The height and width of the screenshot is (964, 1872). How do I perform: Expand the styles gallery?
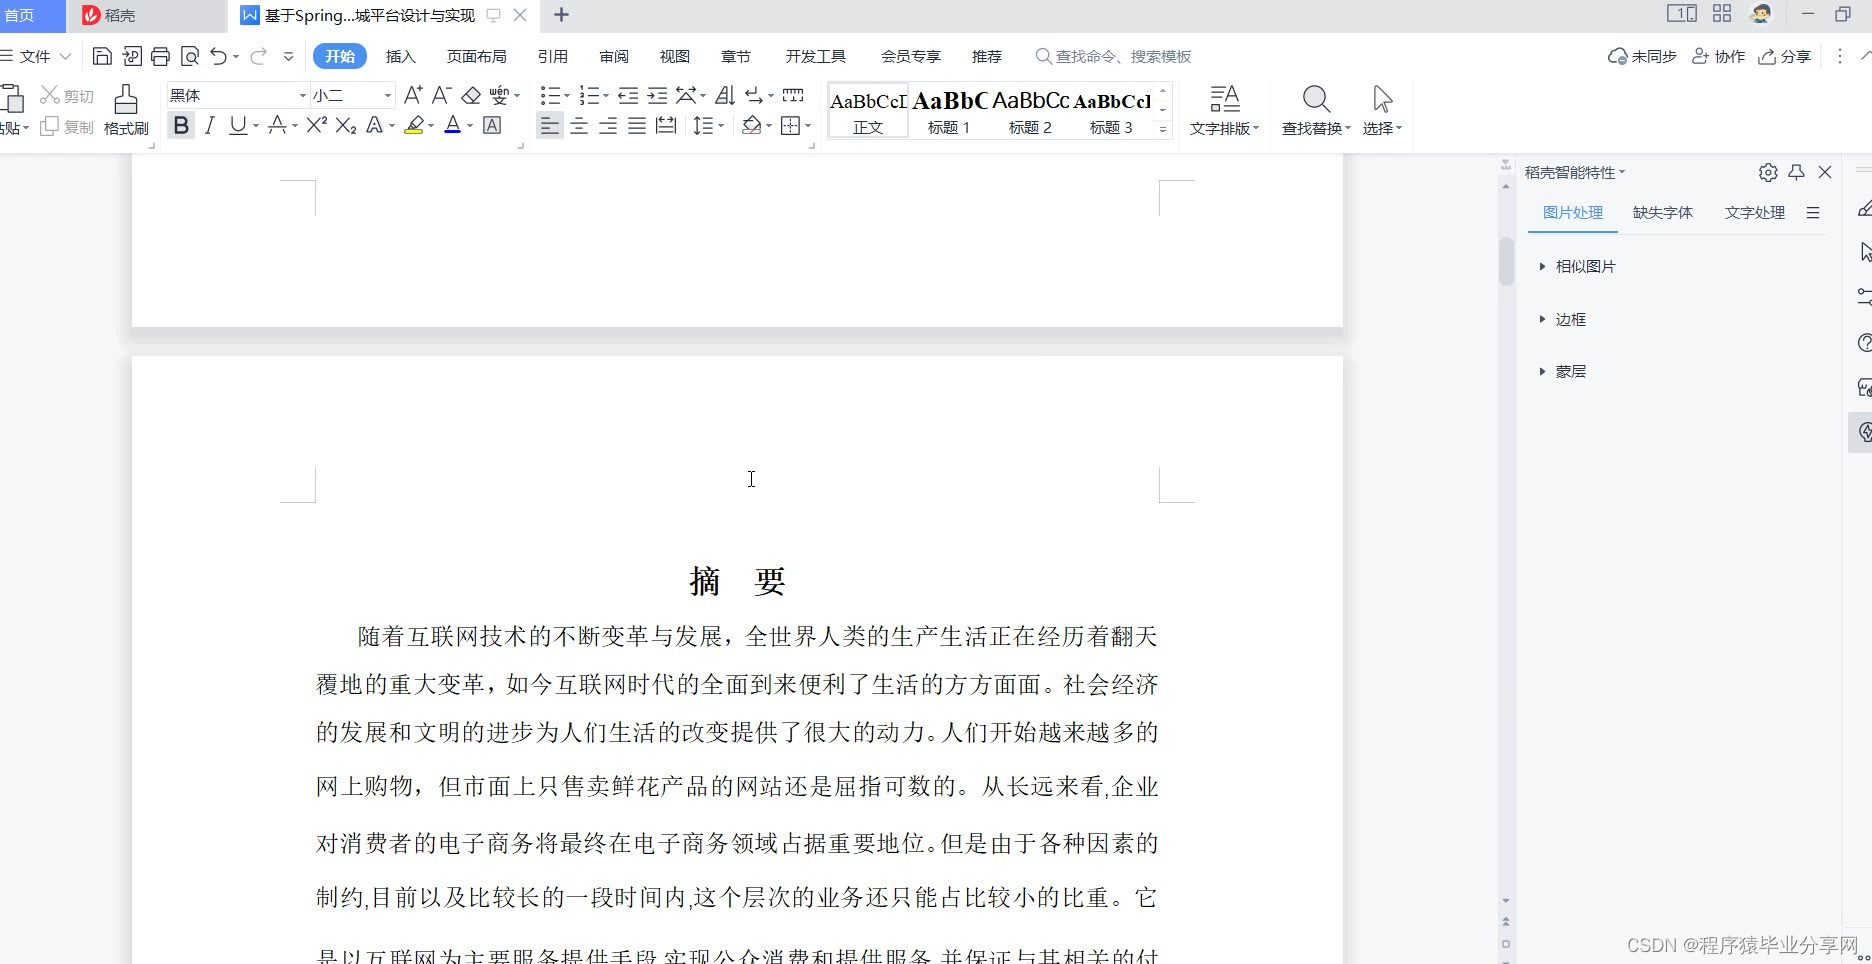click(x=1163, y=129)
